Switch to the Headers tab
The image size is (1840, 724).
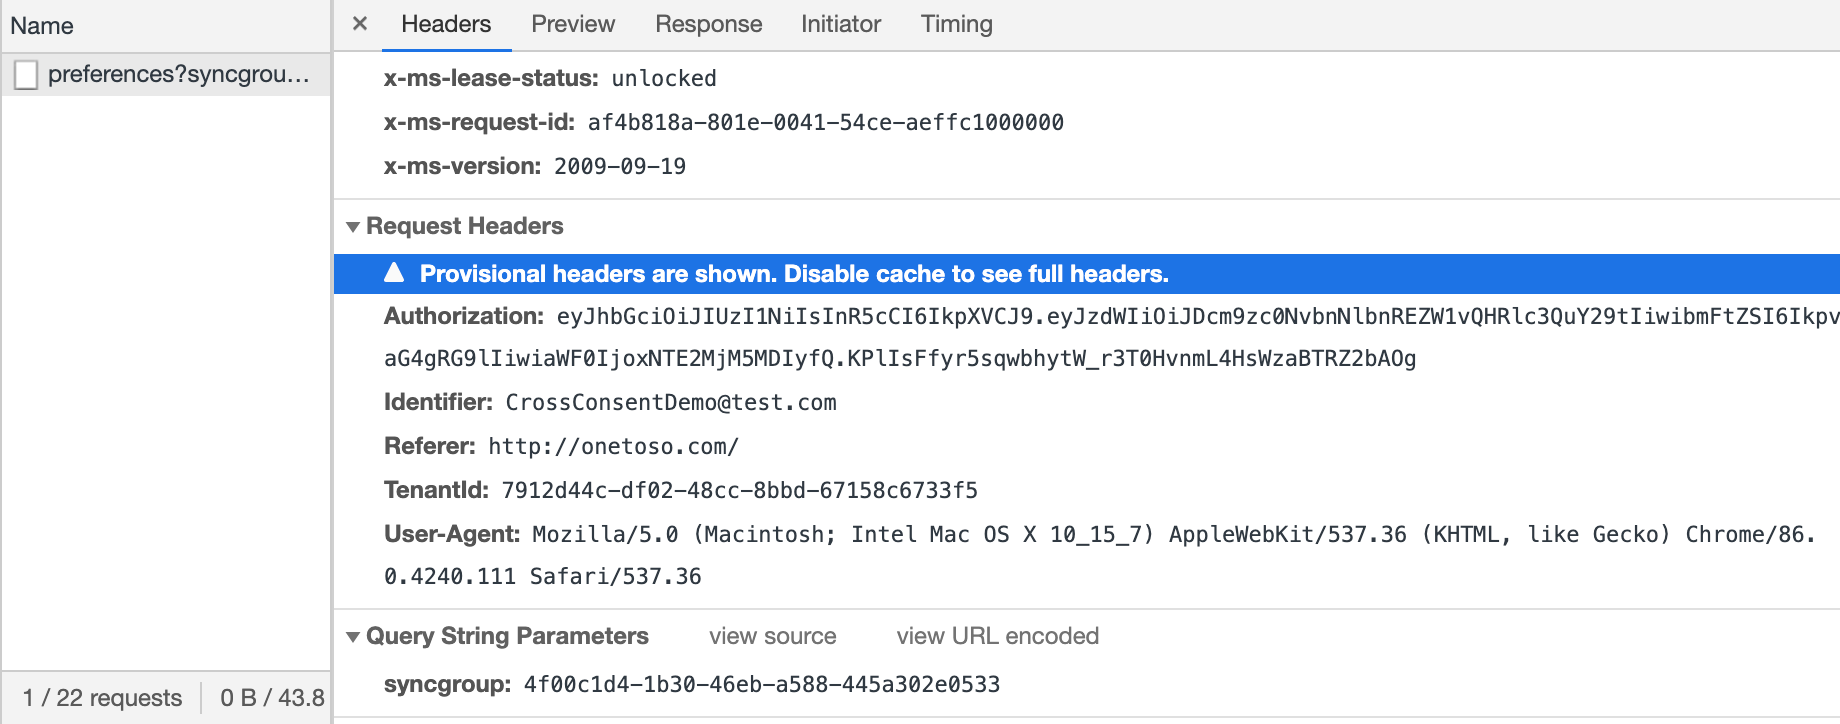[x=446, y=24]
